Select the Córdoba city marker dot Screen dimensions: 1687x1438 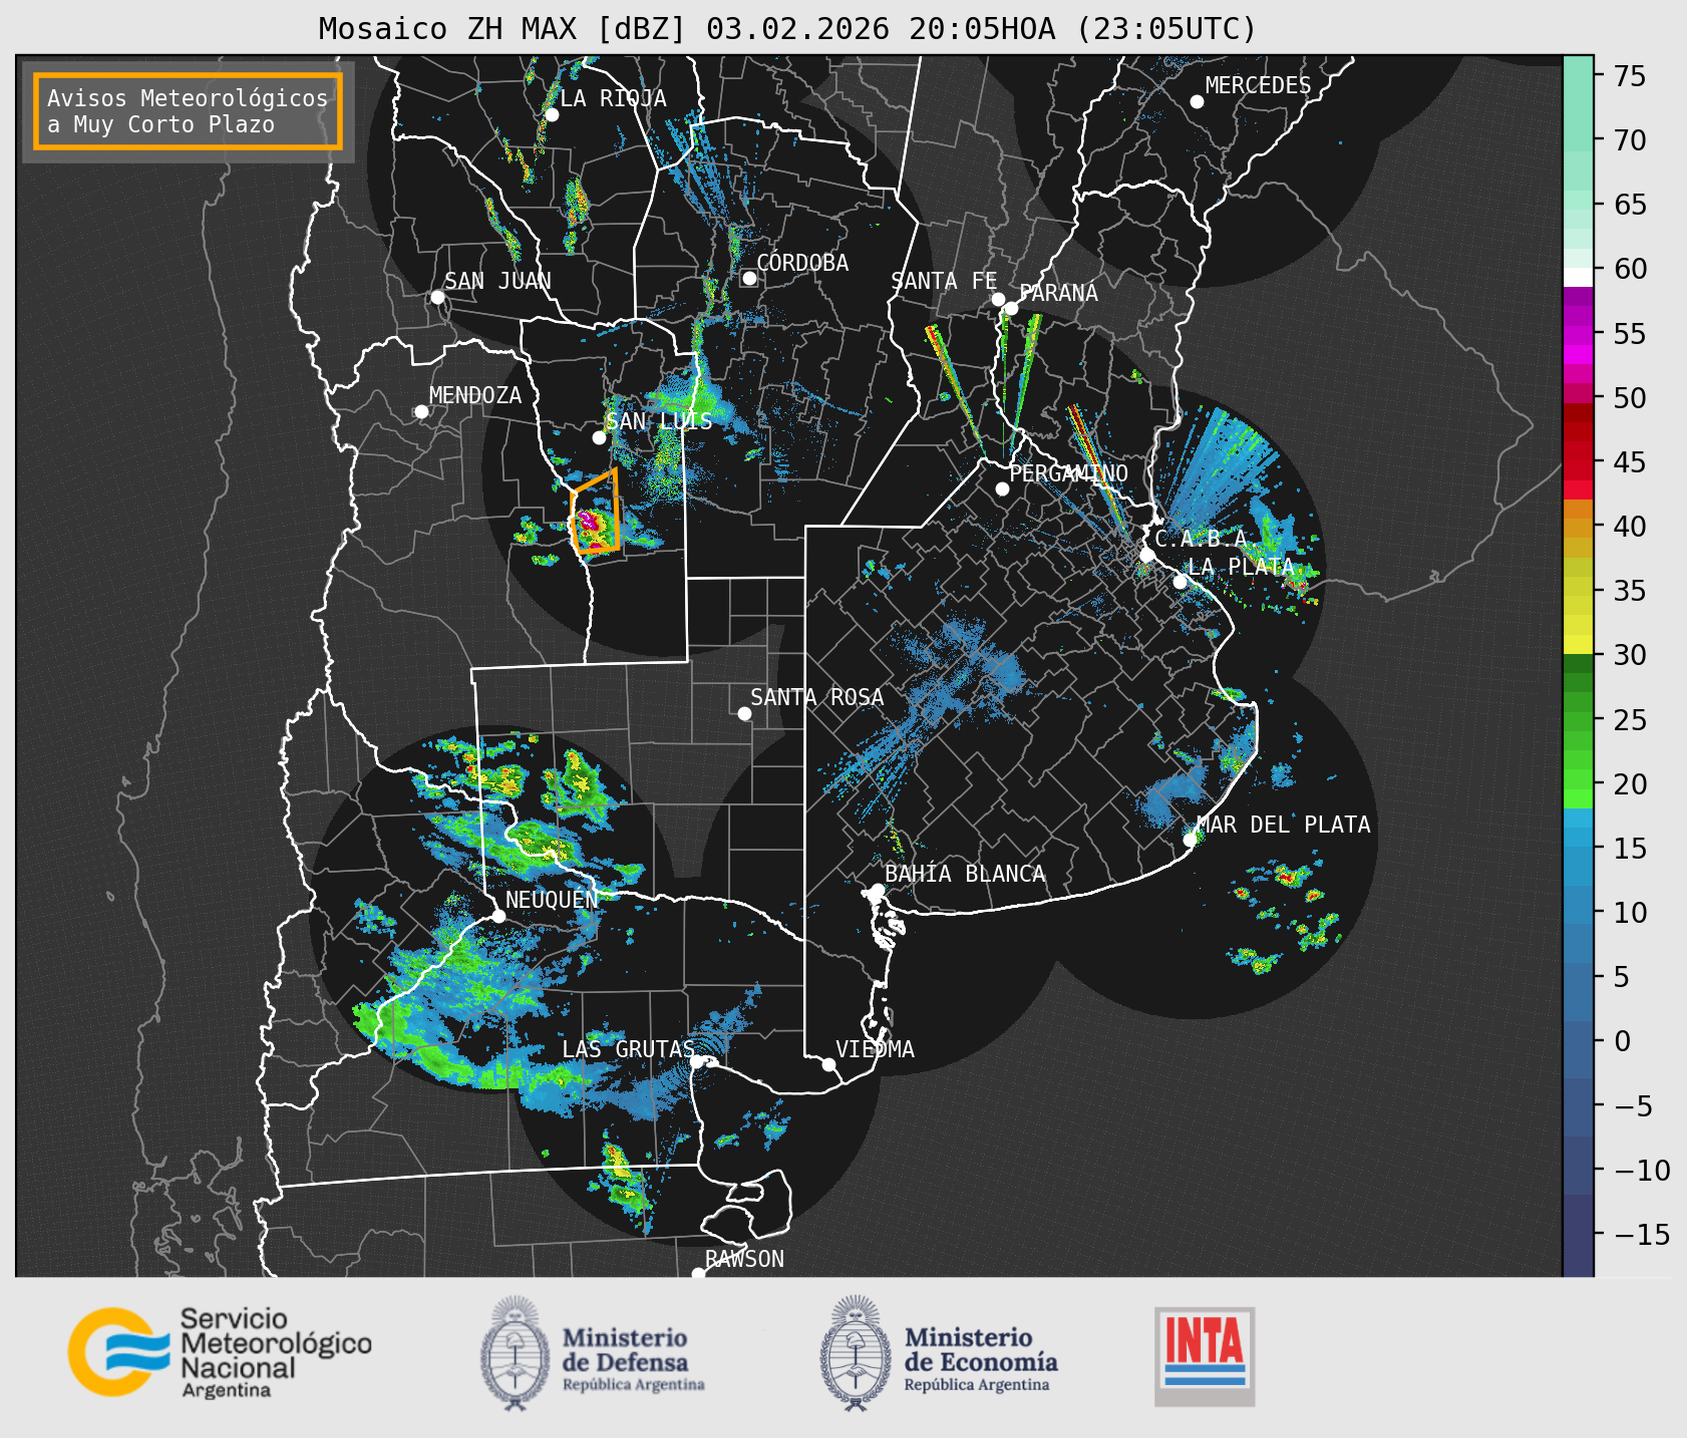pos(749,278)
